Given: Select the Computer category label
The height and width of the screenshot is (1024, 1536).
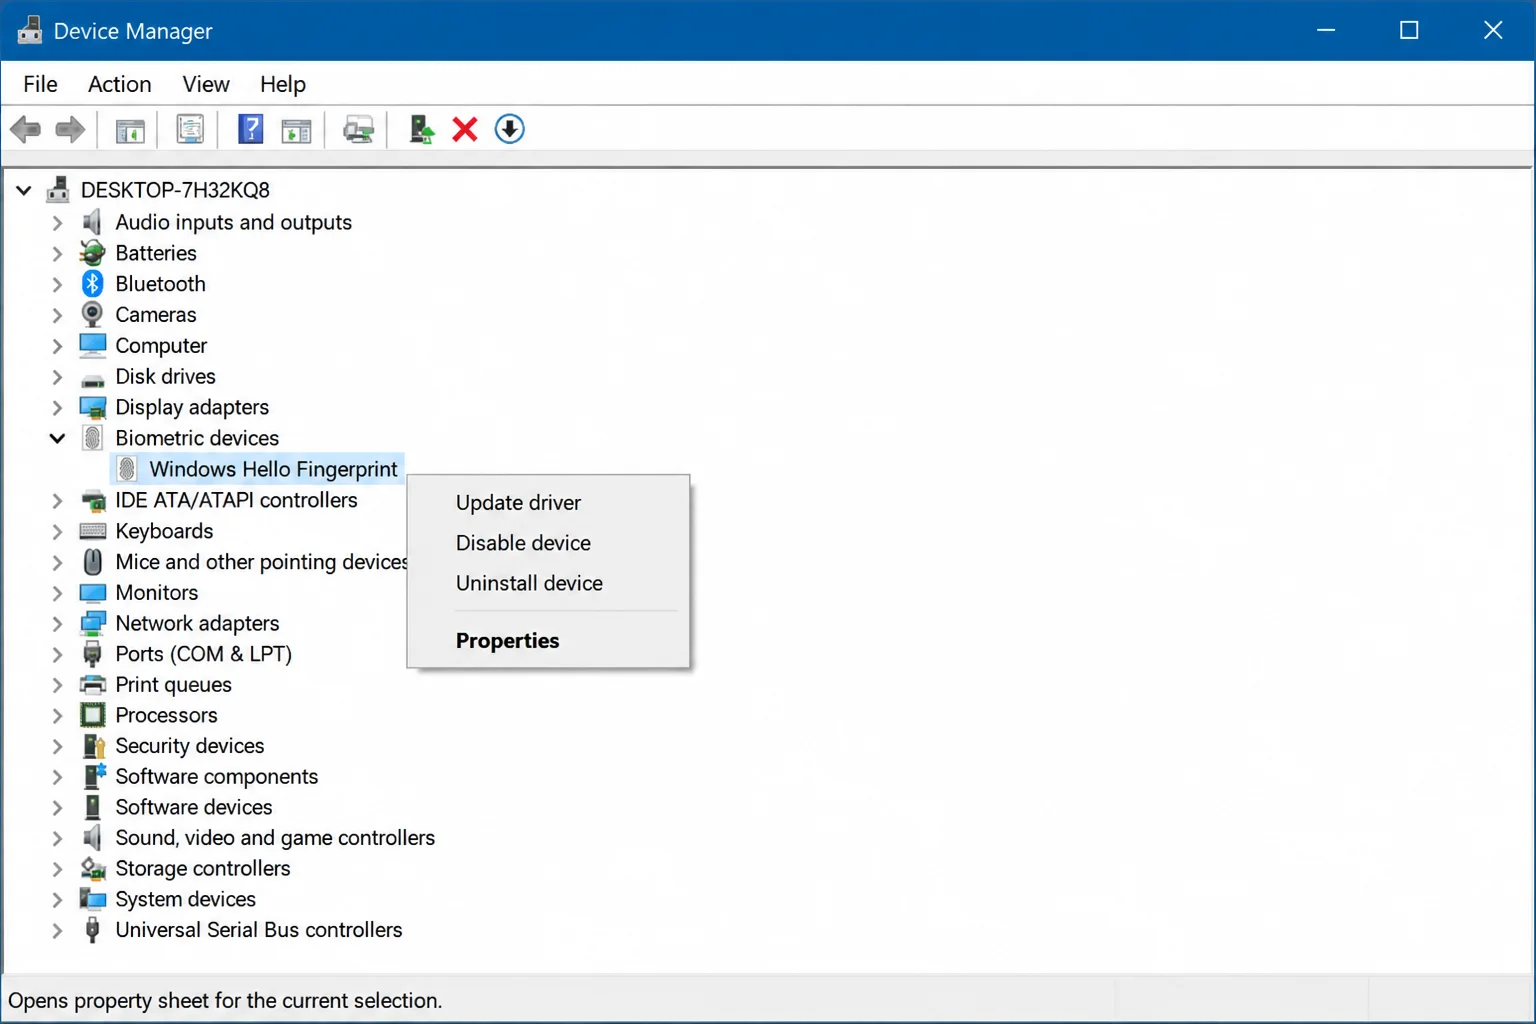Looking at the screenshot, I should coord(161,346).
